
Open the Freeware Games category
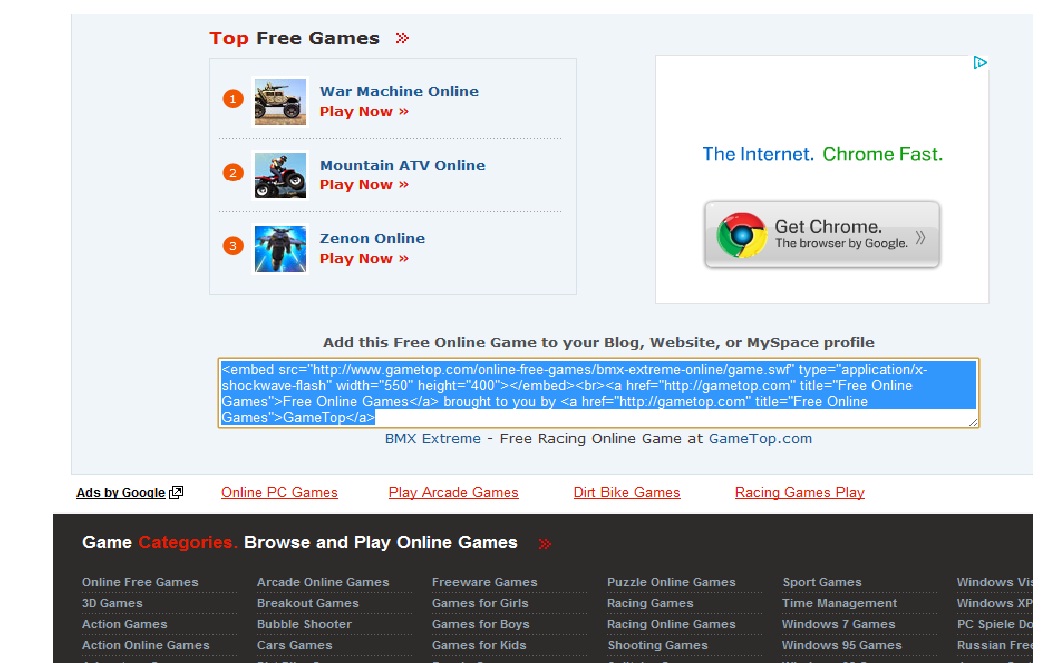484,582
